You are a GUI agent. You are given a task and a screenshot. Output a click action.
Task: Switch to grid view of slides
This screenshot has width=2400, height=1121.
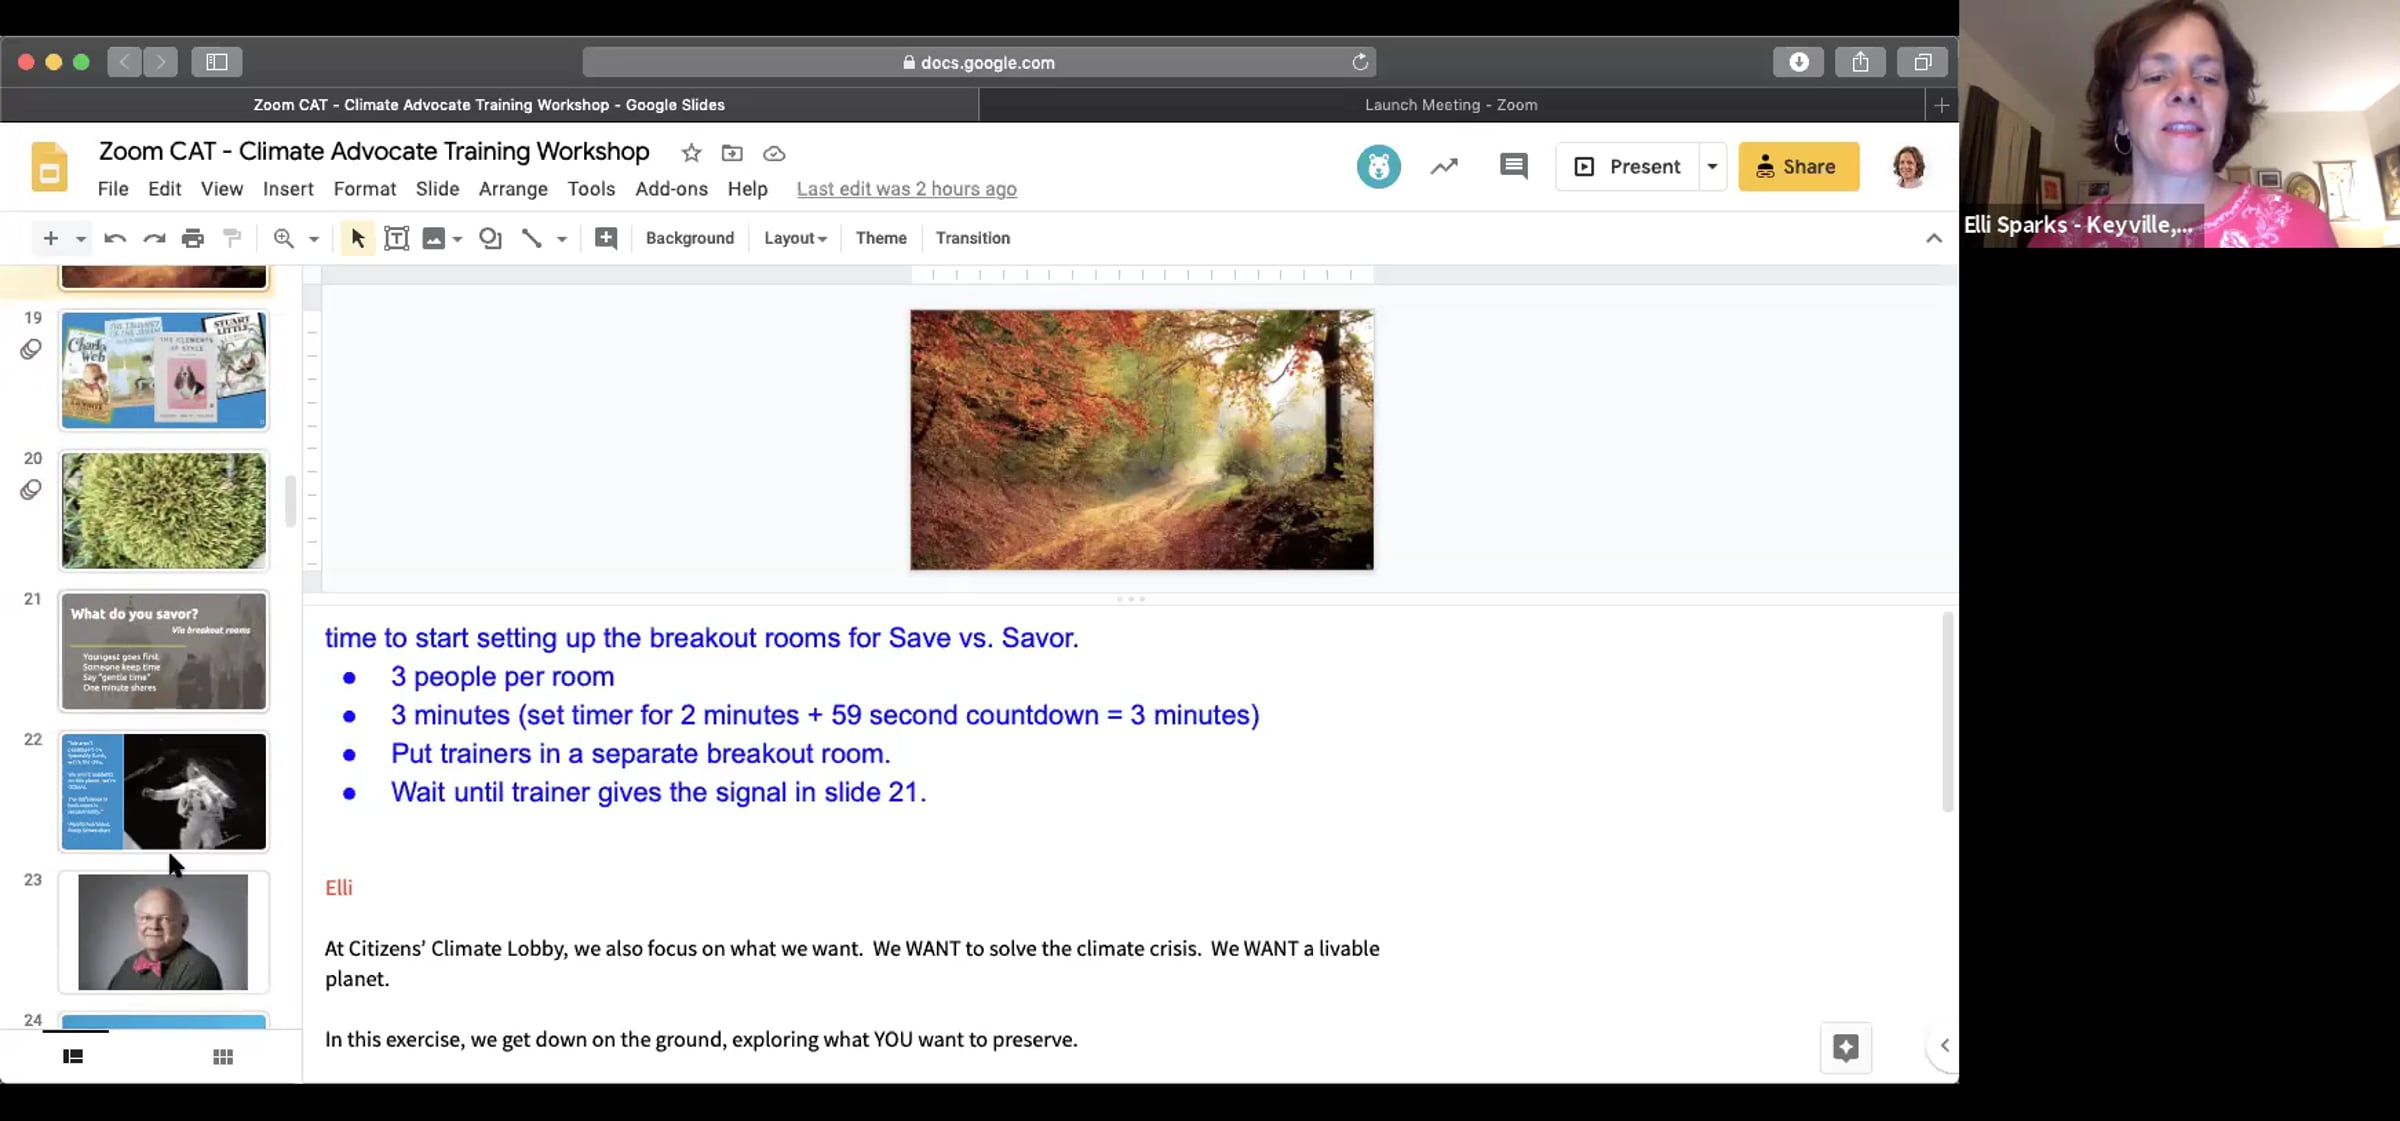[223, 1057]
